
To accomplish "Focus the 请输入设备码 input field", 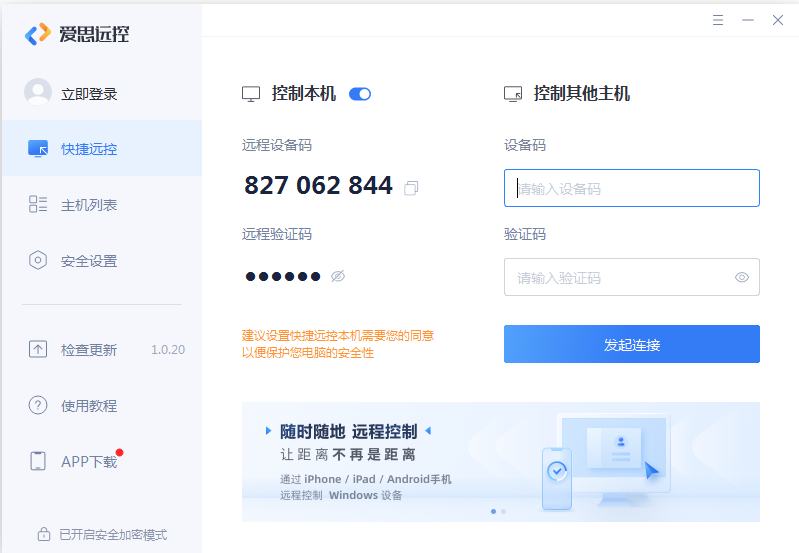I will coord(632,188).
